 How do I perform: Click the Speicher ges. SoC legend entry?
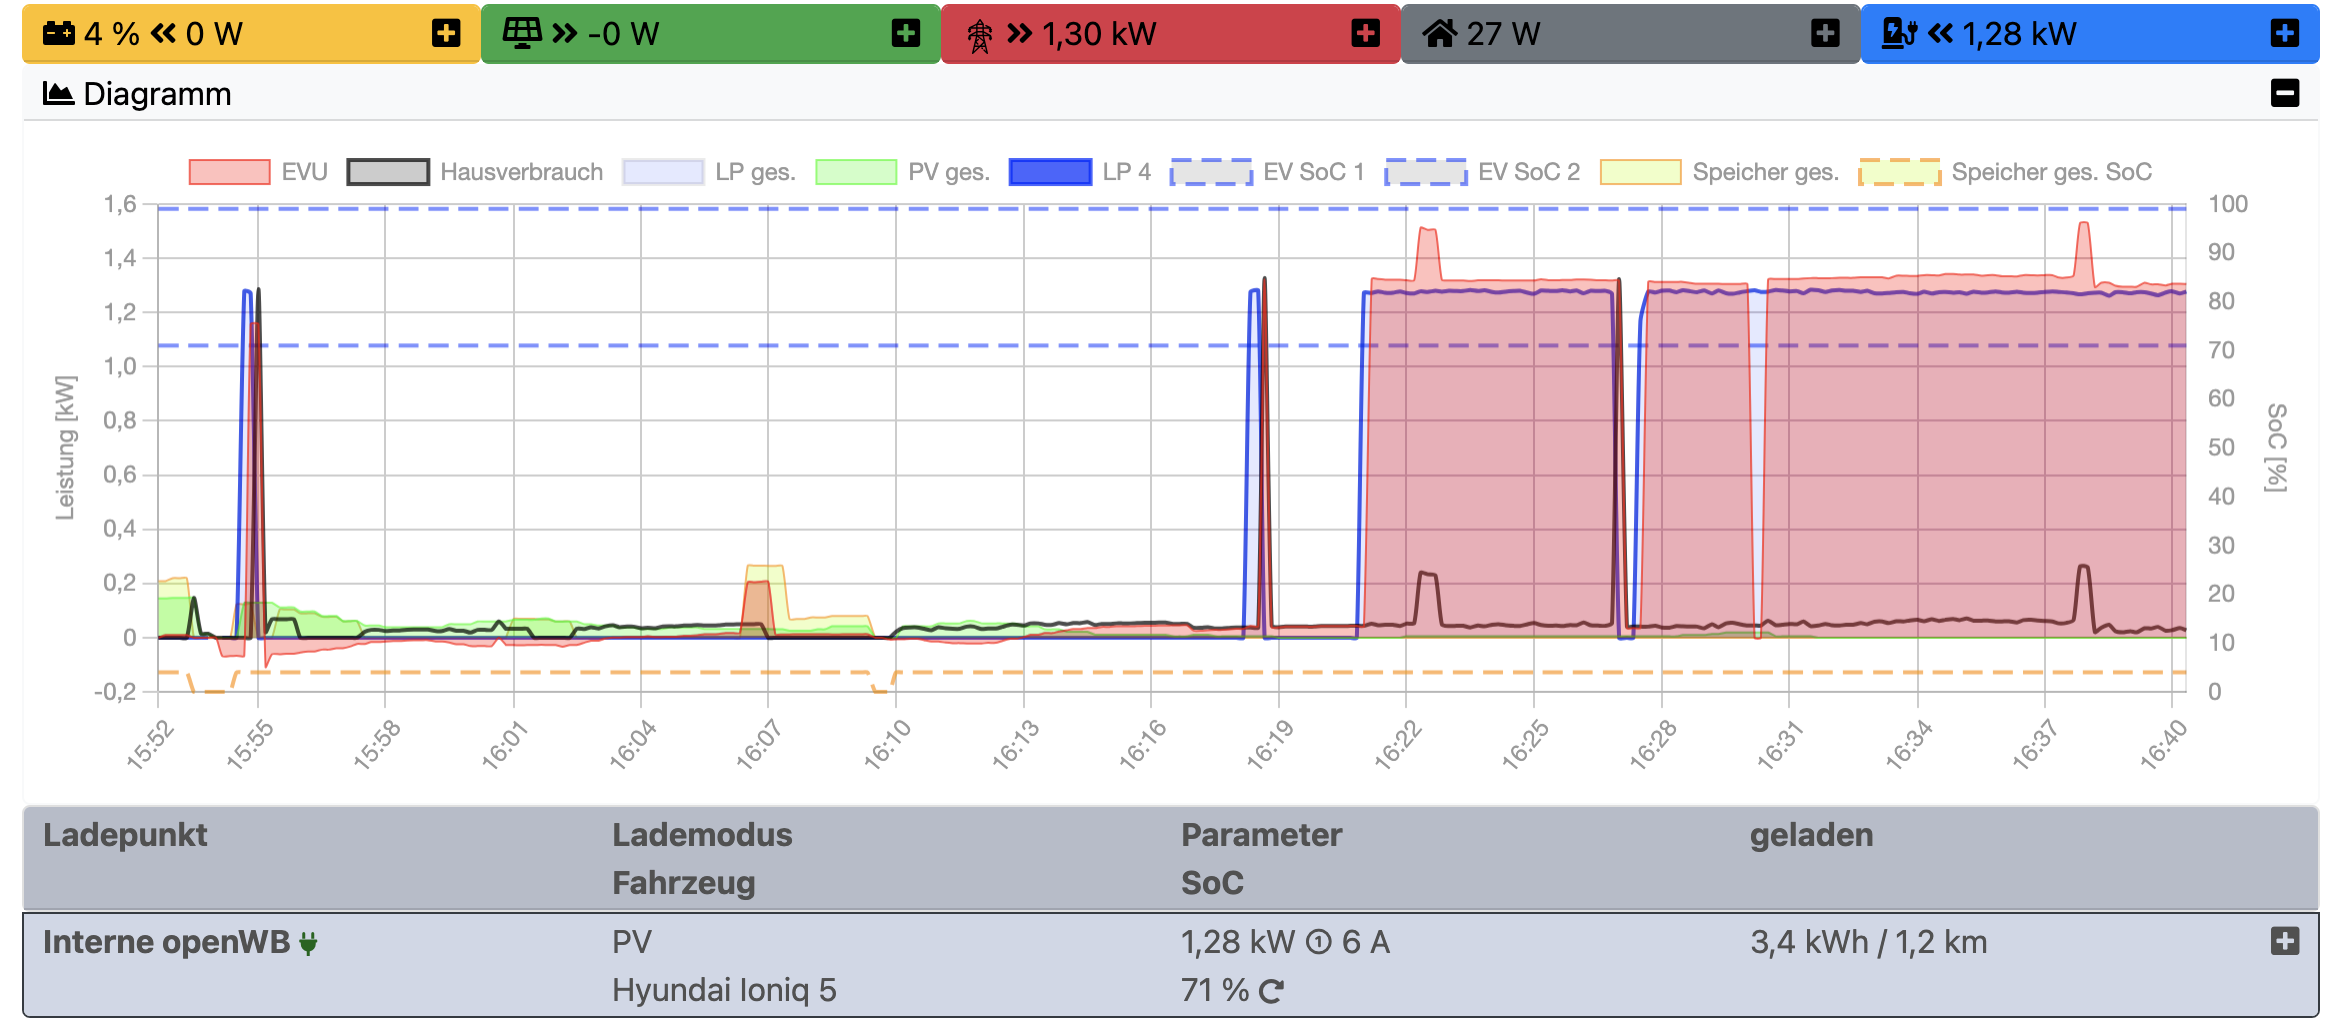[x=2005, y=172]
